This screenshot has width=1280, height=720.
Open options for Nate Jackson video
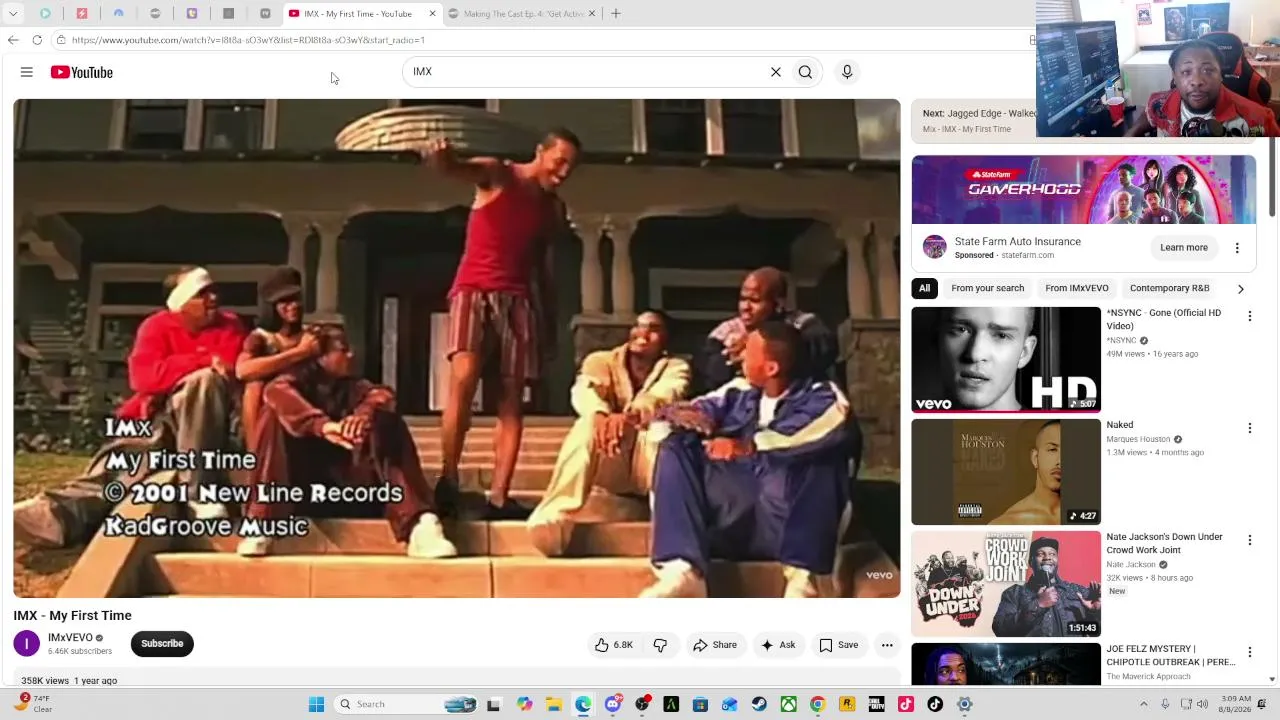coord(1249,540)
